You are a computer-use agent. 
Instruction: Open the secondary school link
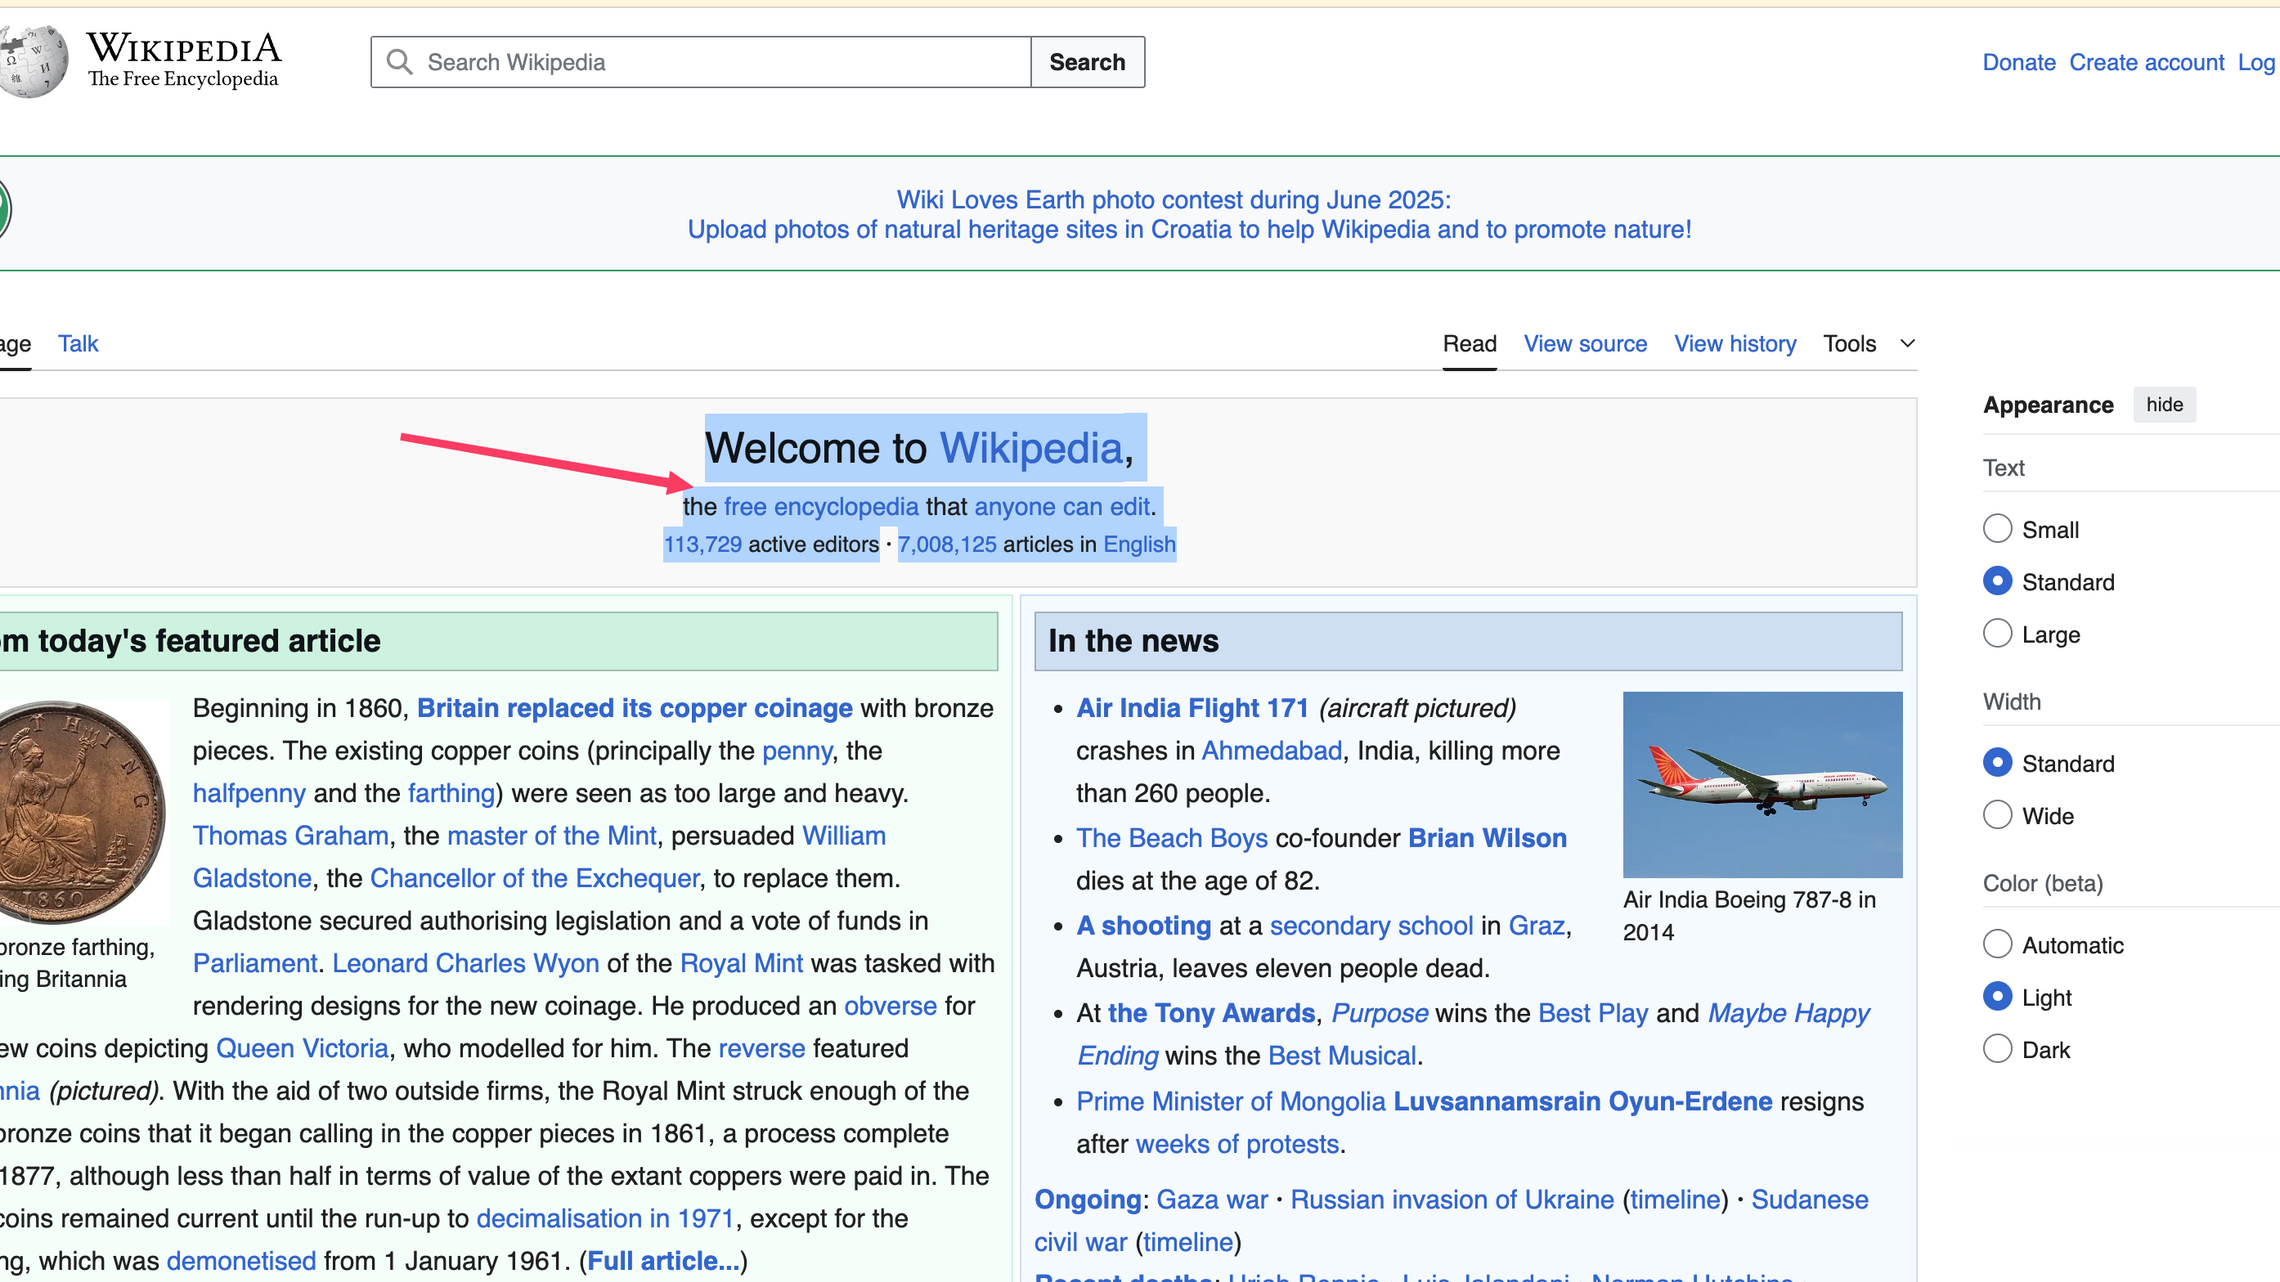[1371, 926]
